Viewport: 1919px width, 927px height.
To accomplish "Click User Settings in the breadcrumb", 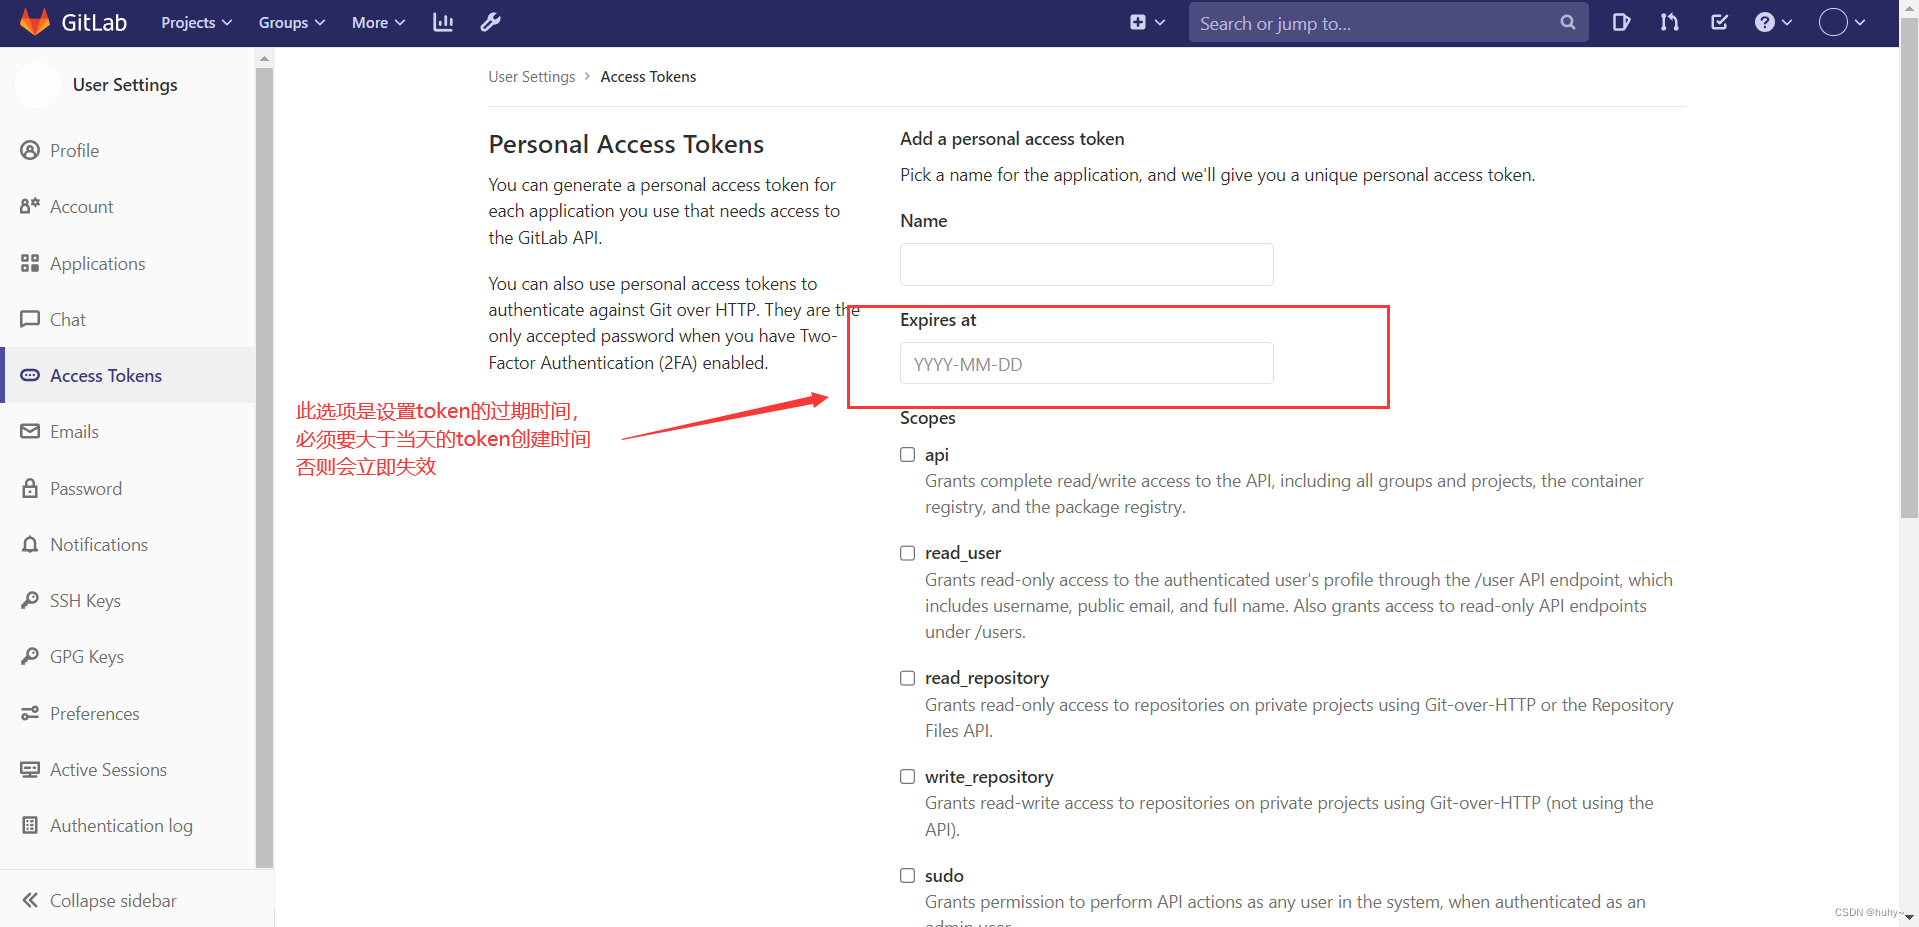I will pyautogui.click(x=531, y=76).
